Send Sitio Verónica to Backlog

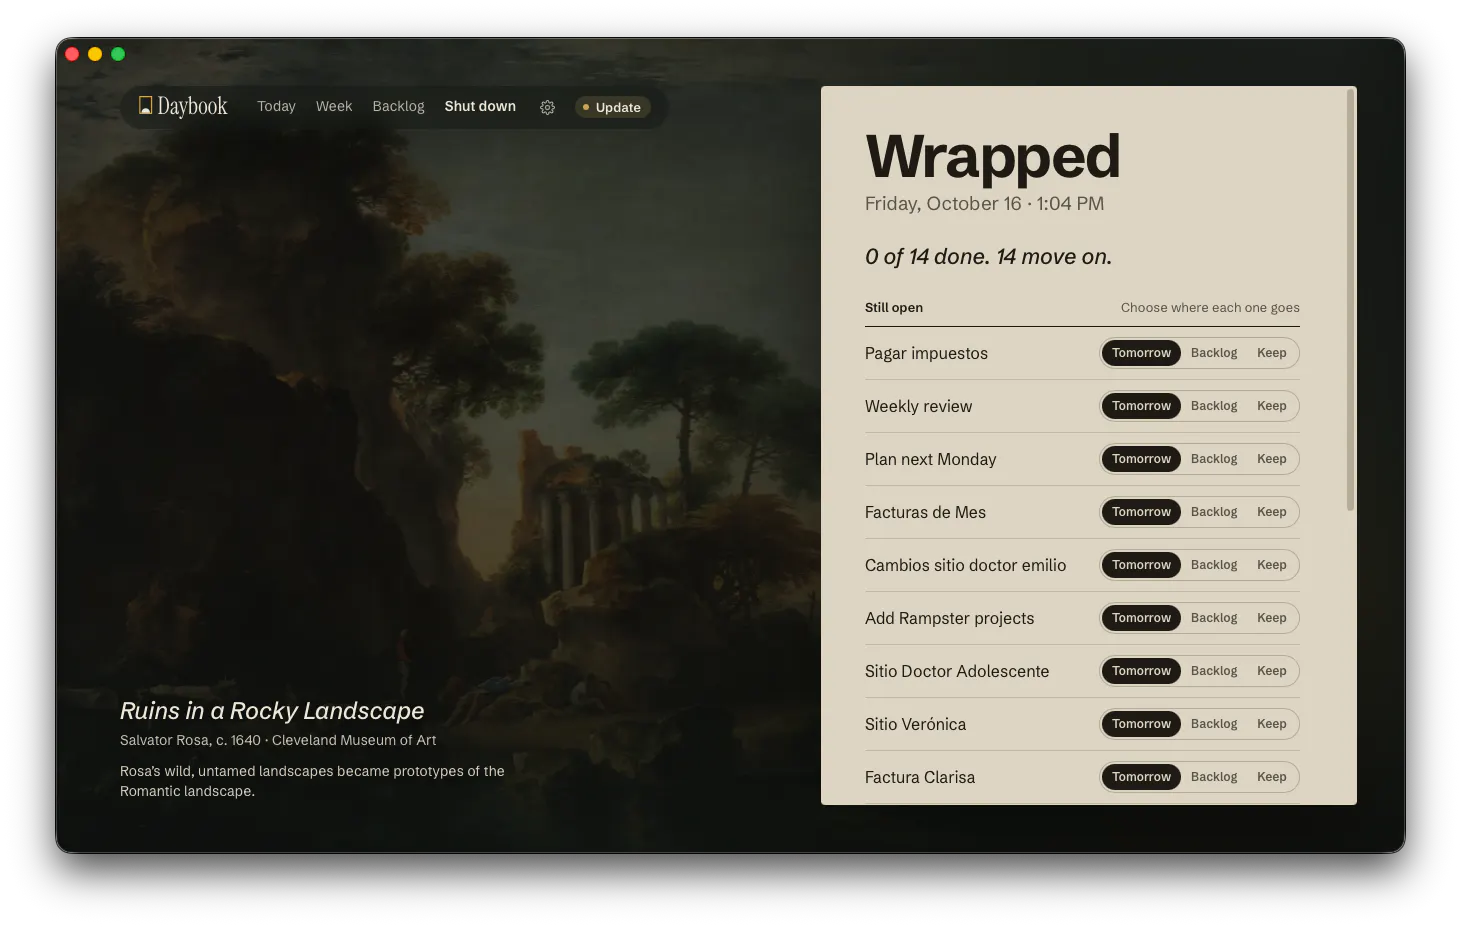pos(1214,724)
